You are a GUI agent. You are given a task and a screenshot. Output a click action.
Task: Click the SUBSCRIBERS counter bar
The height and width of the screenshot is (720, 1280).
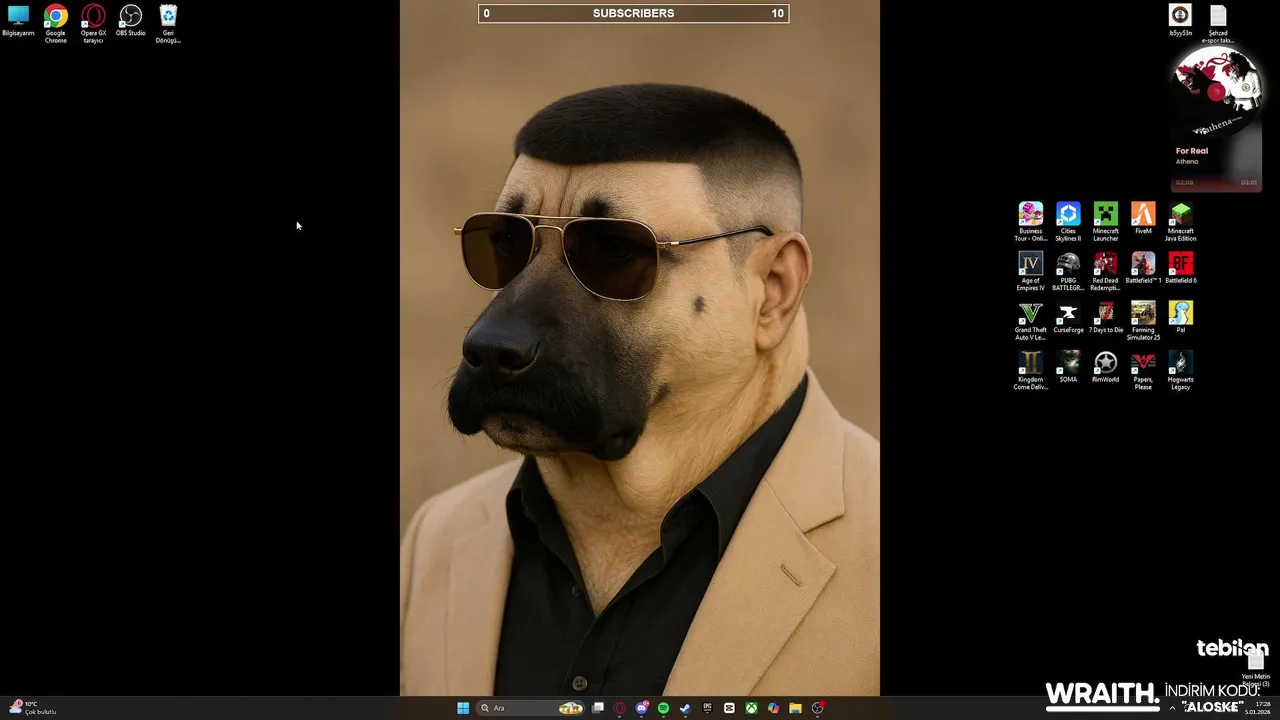coord(633,13)
